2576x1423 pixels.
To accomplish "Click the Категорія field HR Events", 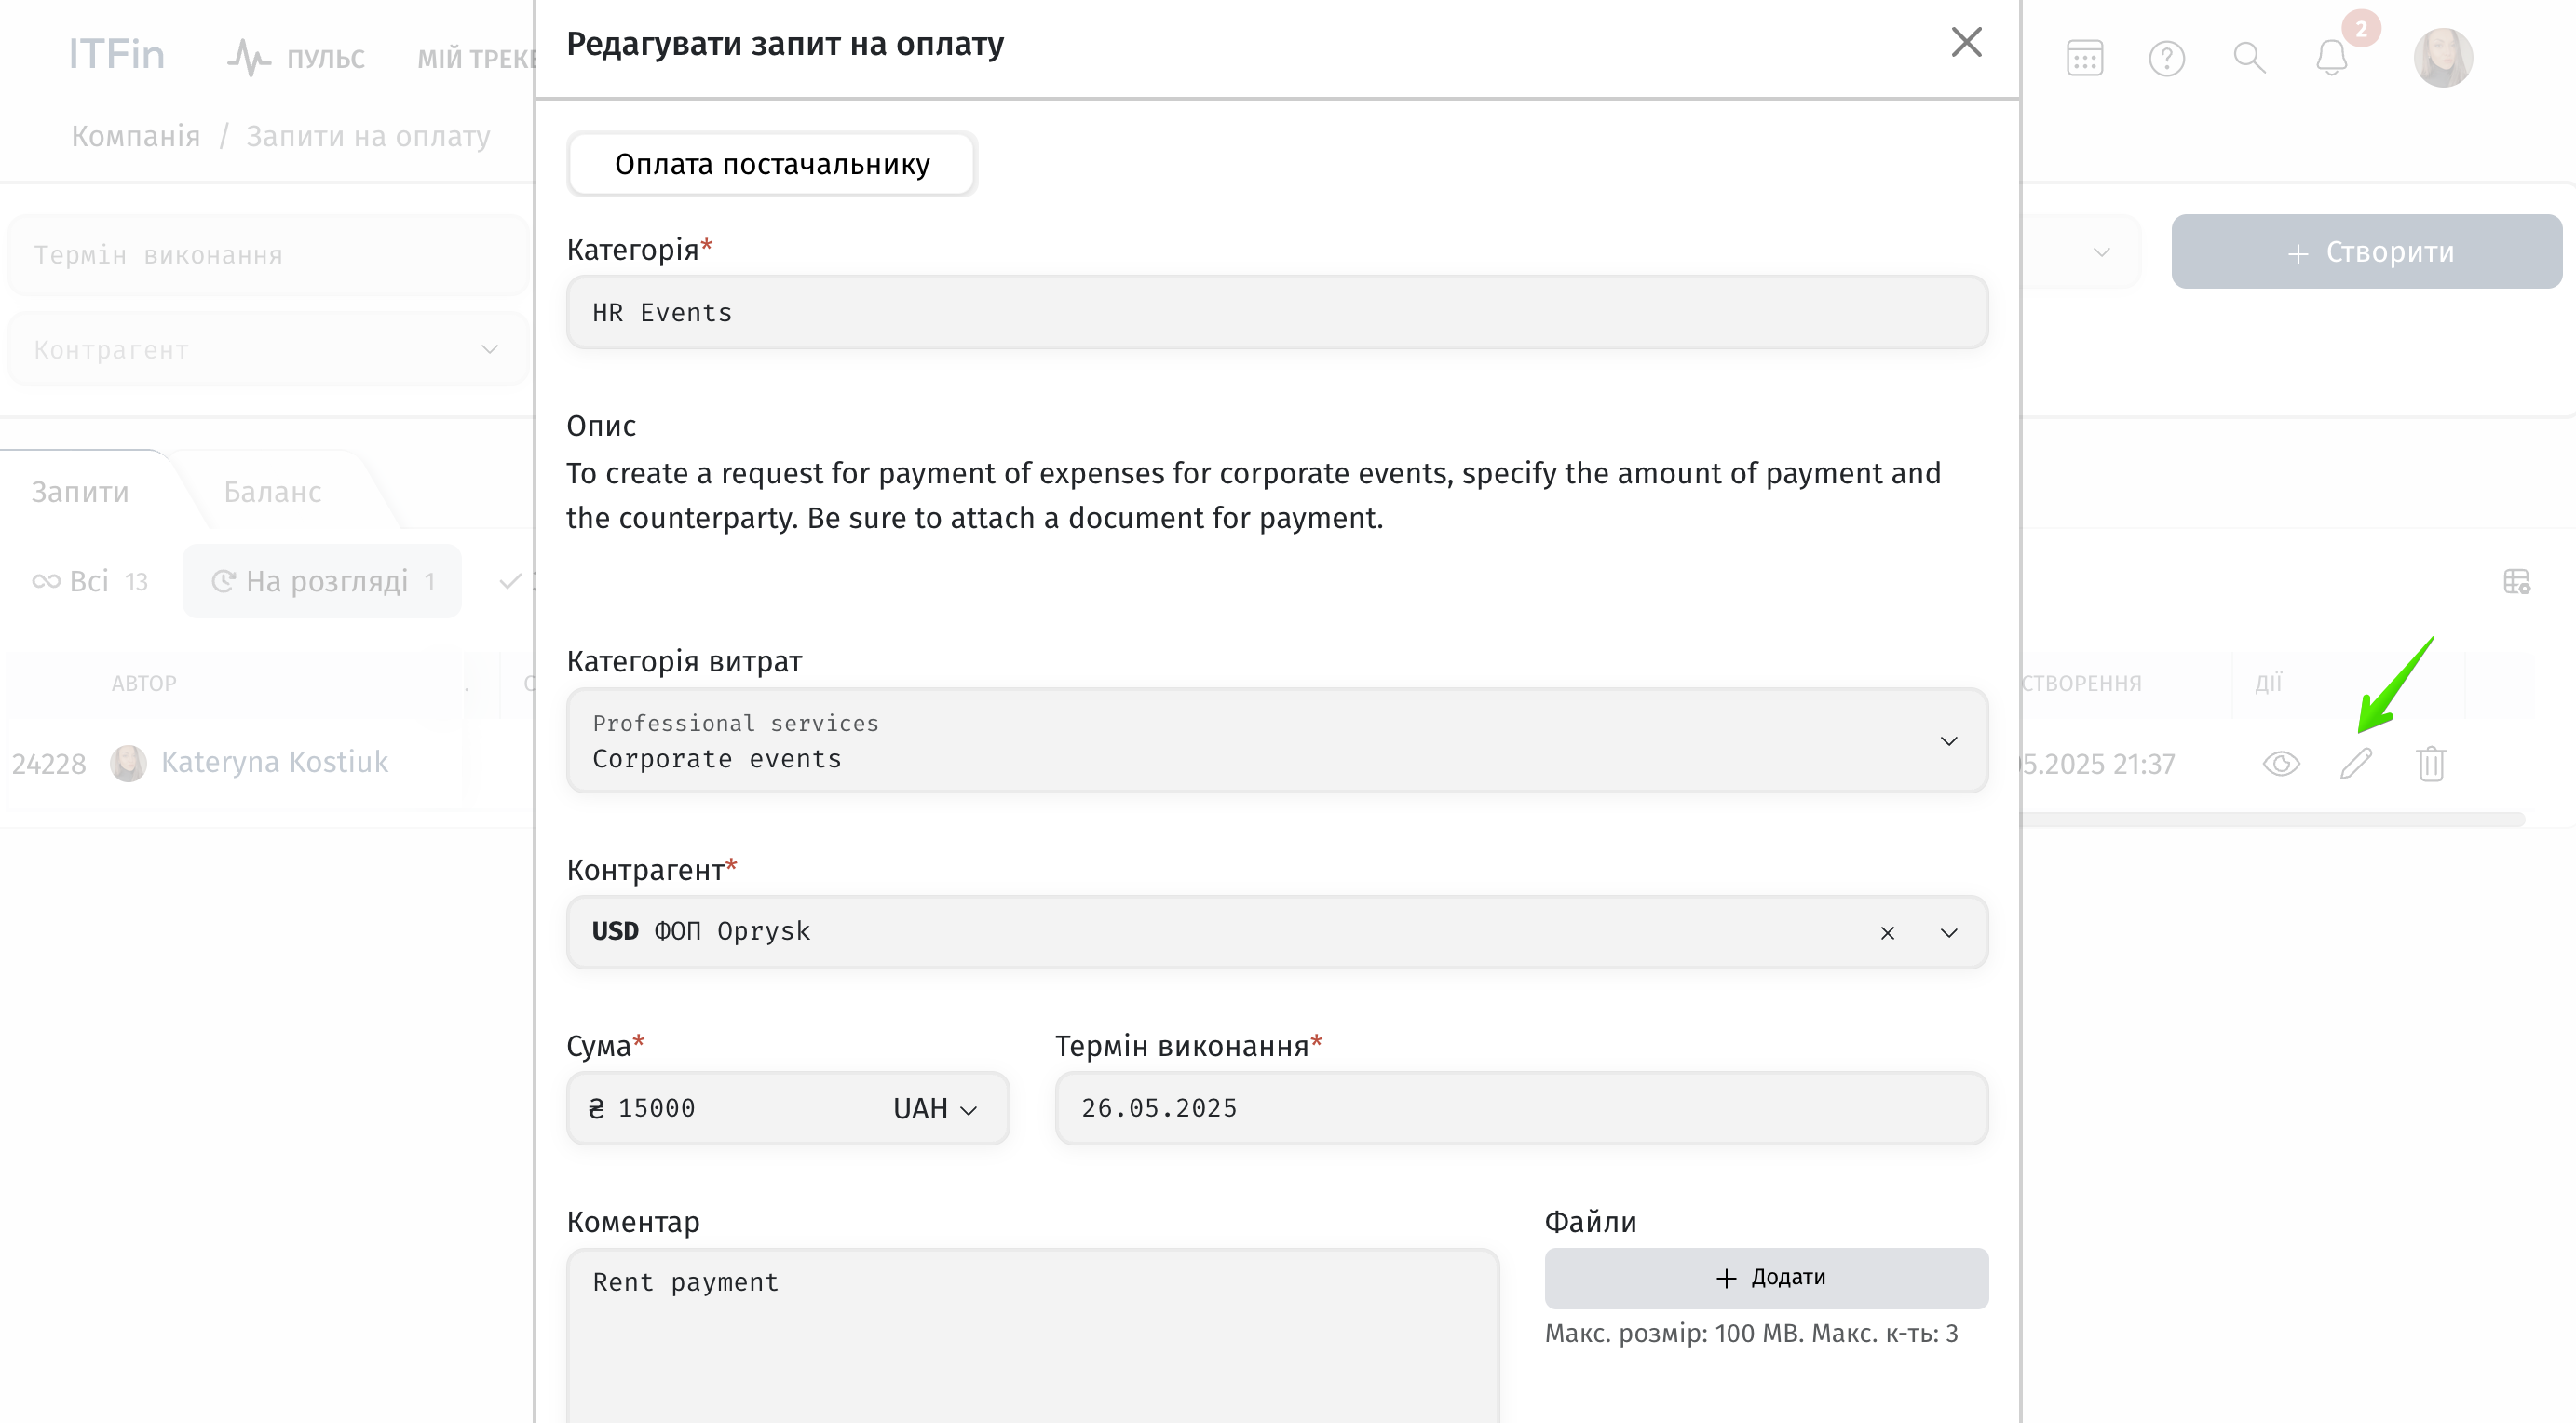I will 1277,313.
